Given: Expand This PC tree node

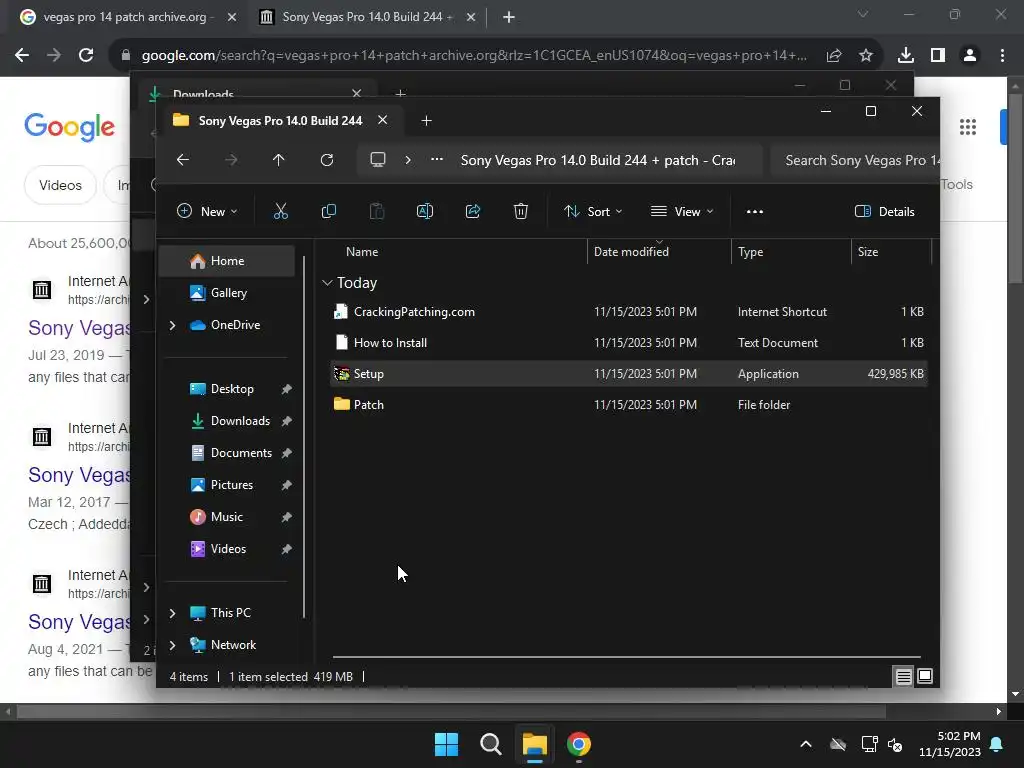Looking at the screenshot, I should (172, 613).
